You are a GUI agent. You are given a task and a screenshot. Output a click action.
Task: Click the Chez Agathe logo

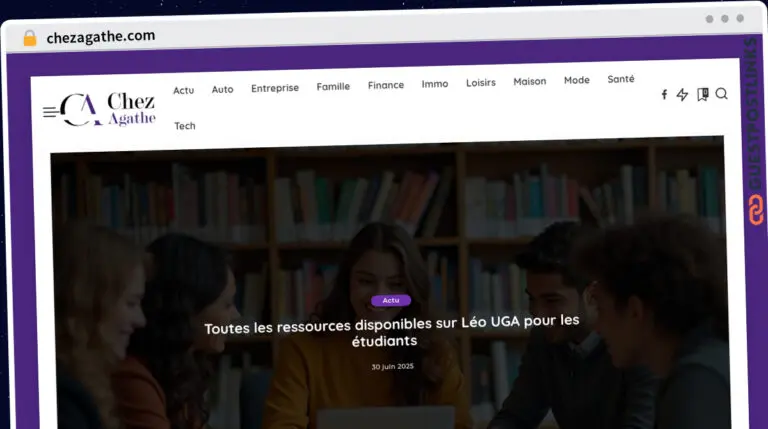pos(108,110)
